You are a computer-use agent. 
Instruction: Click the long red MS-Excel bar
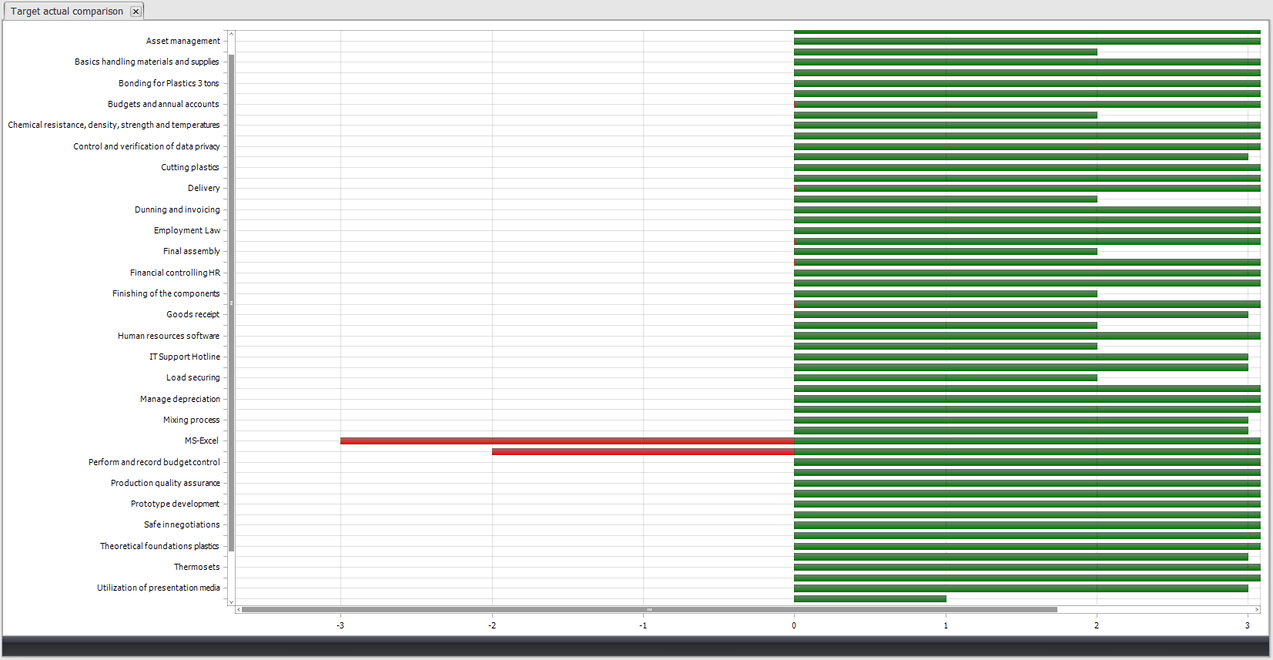pos(566,441)
